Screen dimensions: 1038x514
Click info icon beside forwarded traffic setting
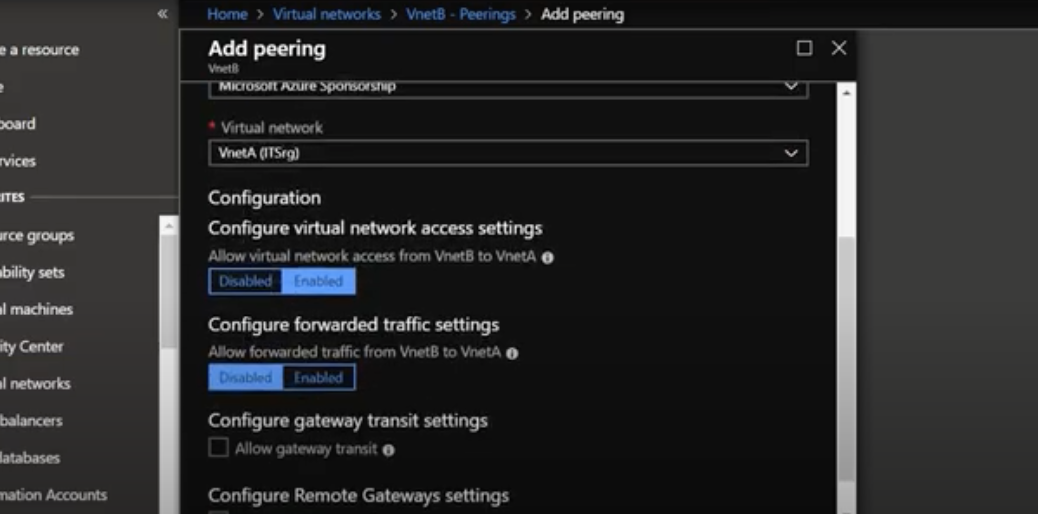(x=512, y=353)
